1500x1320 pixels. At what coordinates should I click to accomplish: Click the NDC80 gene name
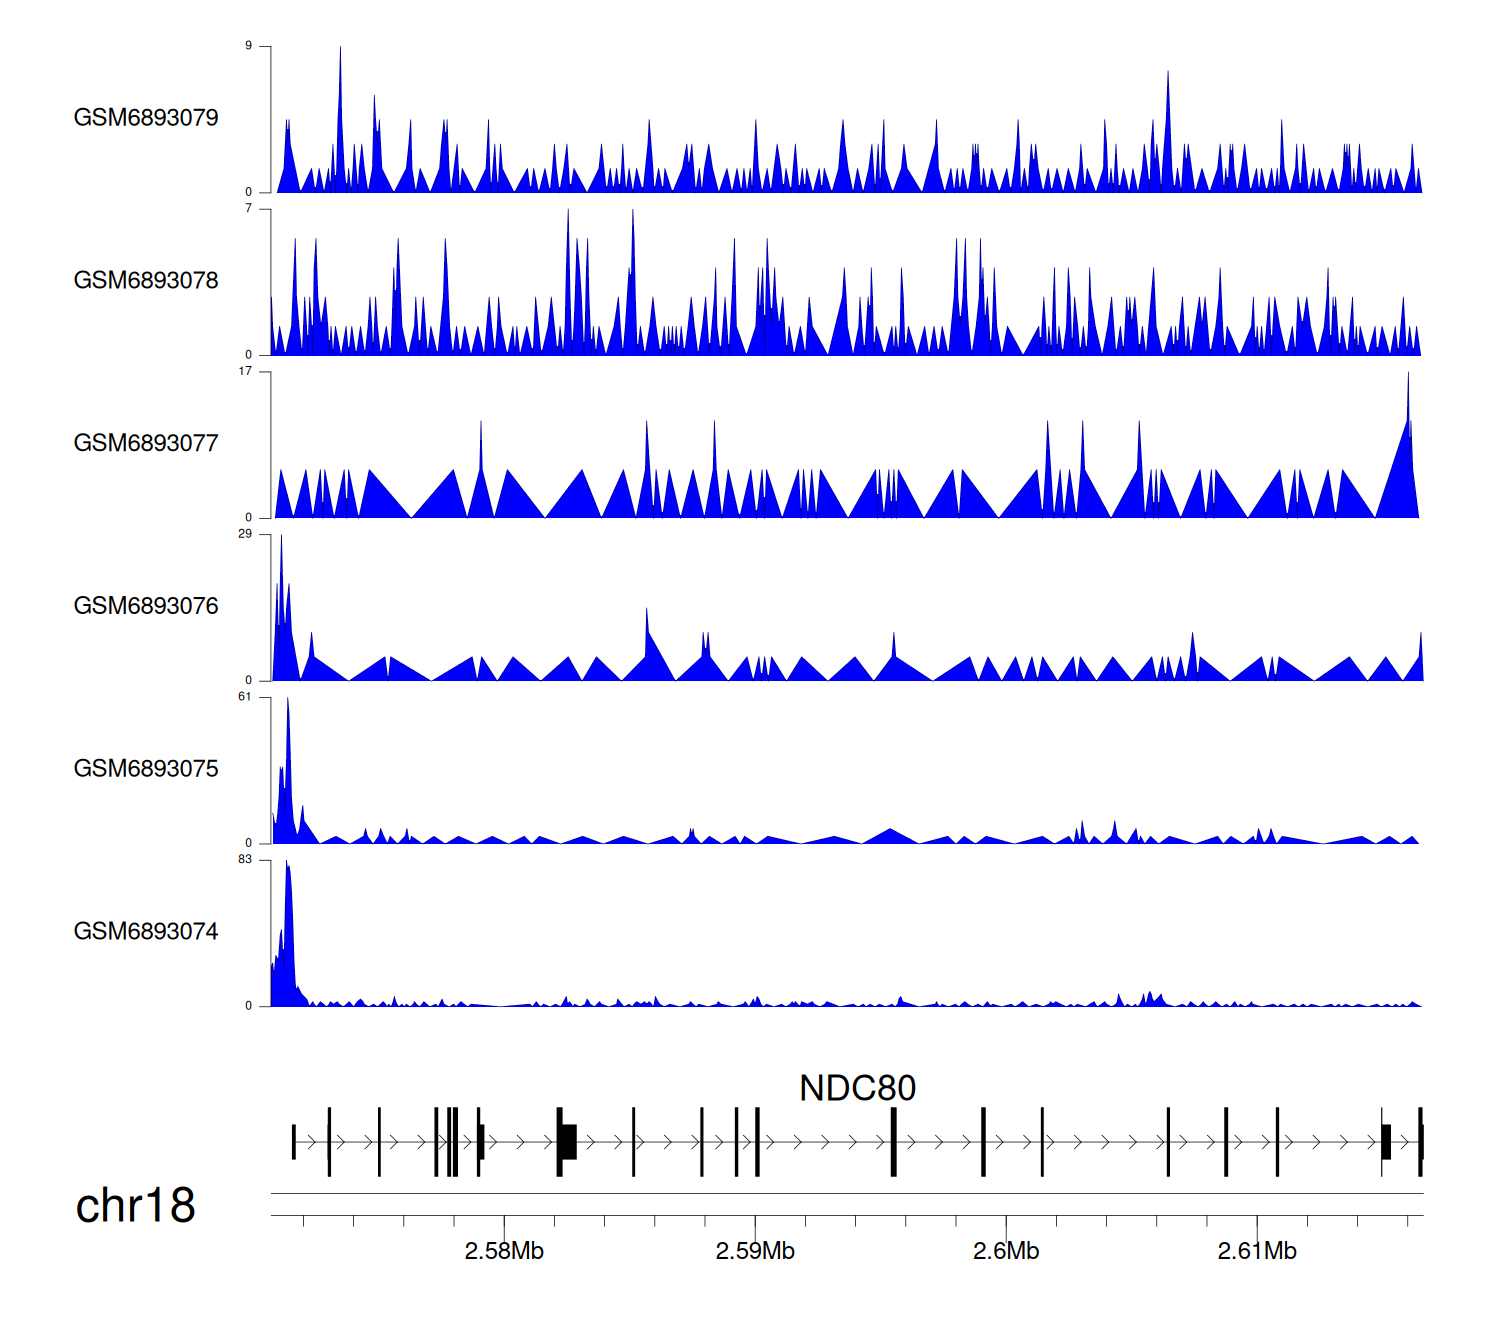coord(857,1088)
